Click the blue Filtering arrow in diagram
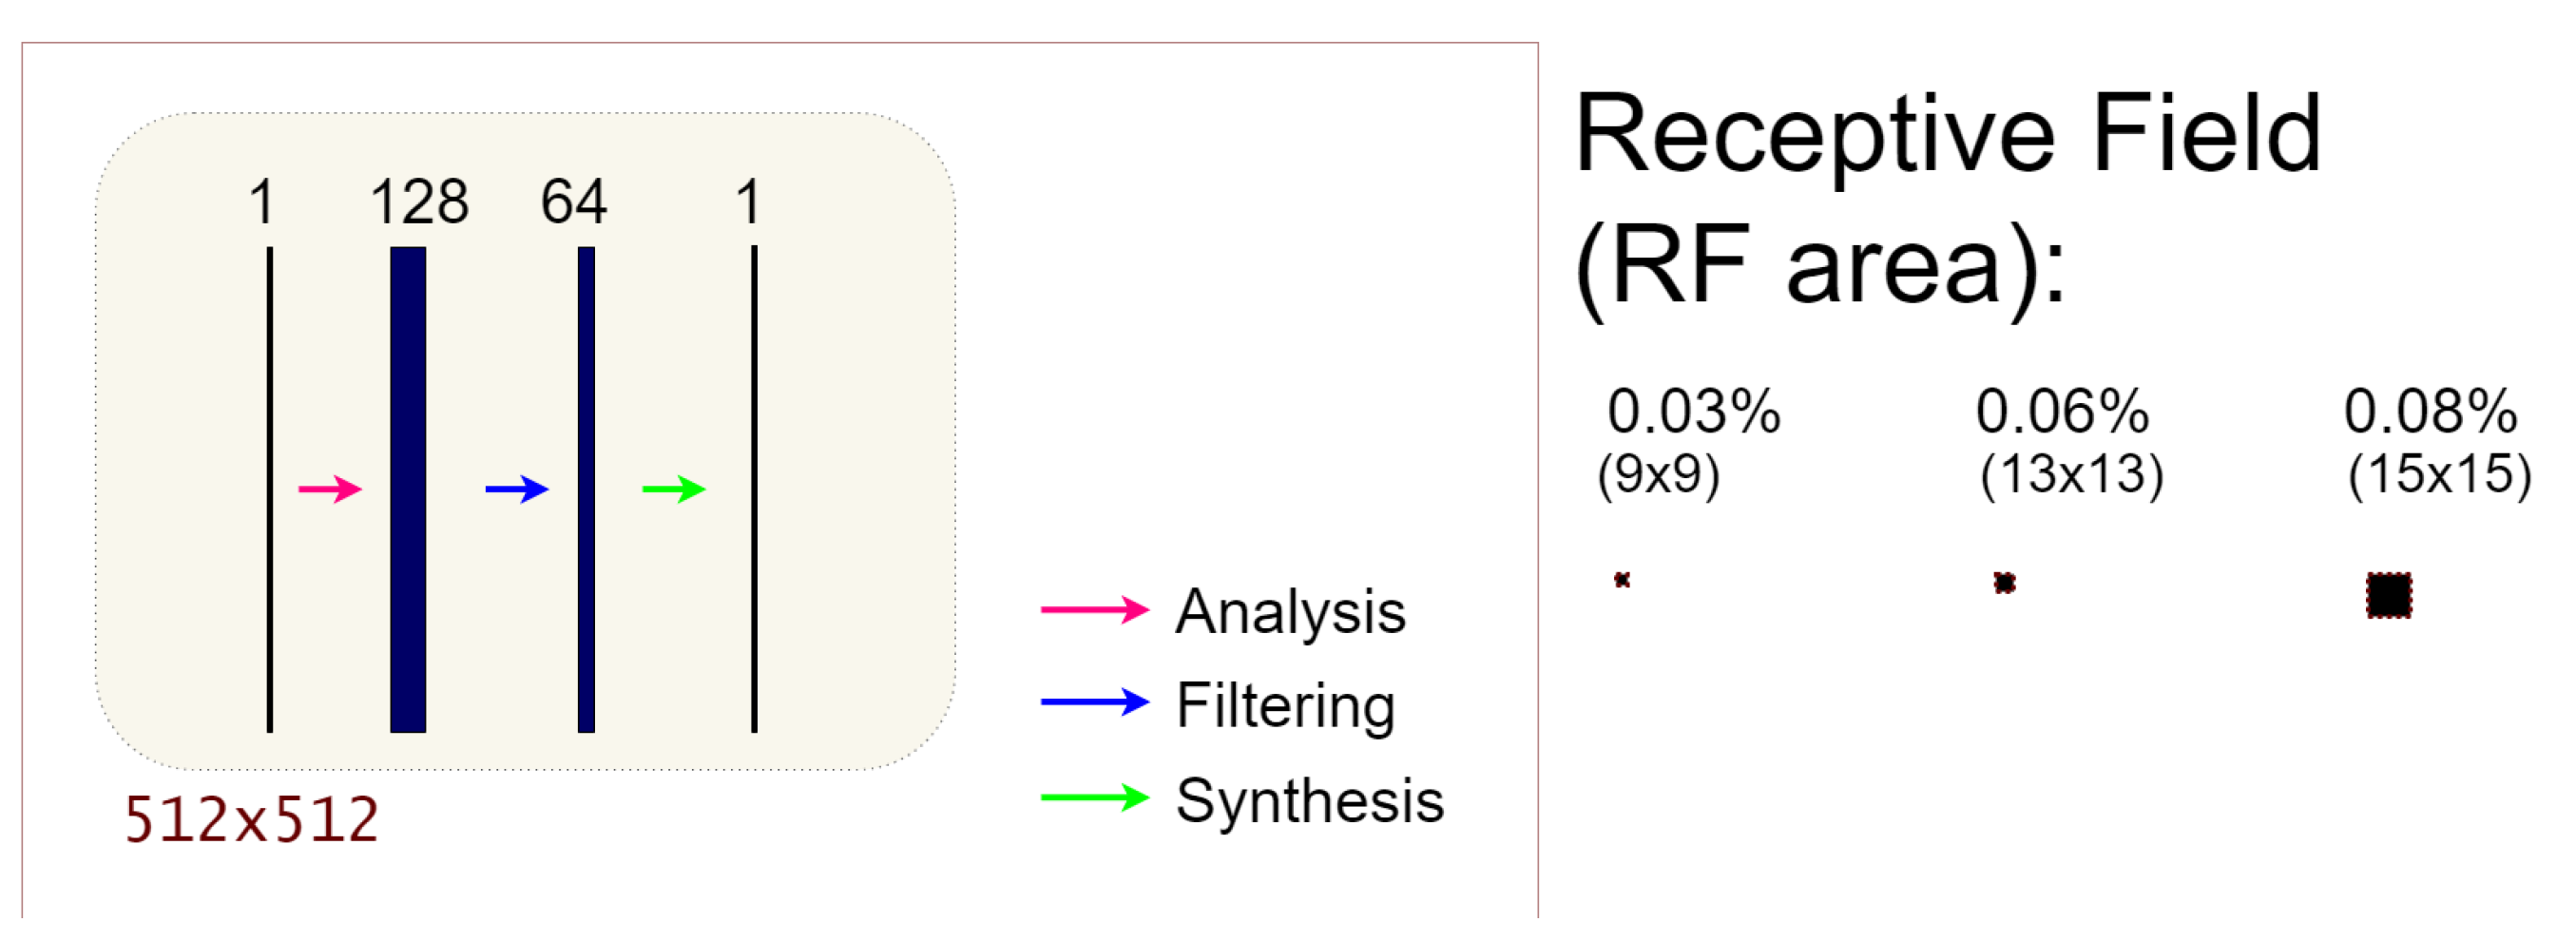Image resolution: width=2576 pixels, height=941 pixels. pyautogui.click(x=517, y=489)
